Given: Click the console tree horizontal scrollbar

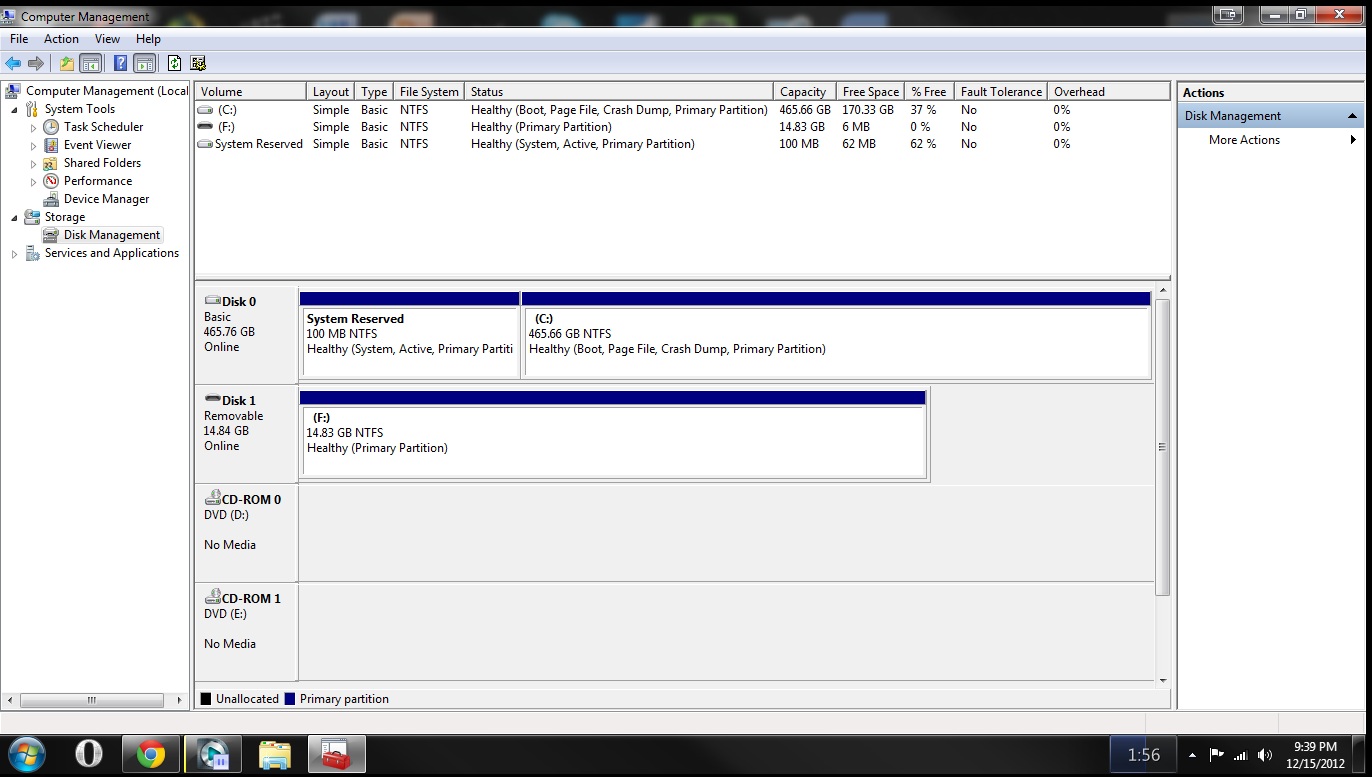Looking at the screenshot, I should [x=91, y=700].
